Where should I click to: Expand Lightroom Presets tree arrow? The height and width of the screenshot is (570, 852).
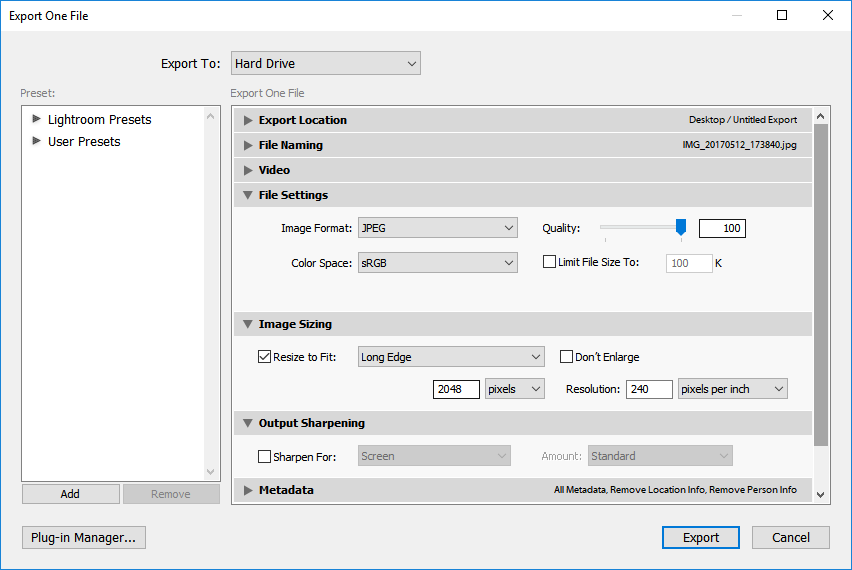tap(36, 118)
